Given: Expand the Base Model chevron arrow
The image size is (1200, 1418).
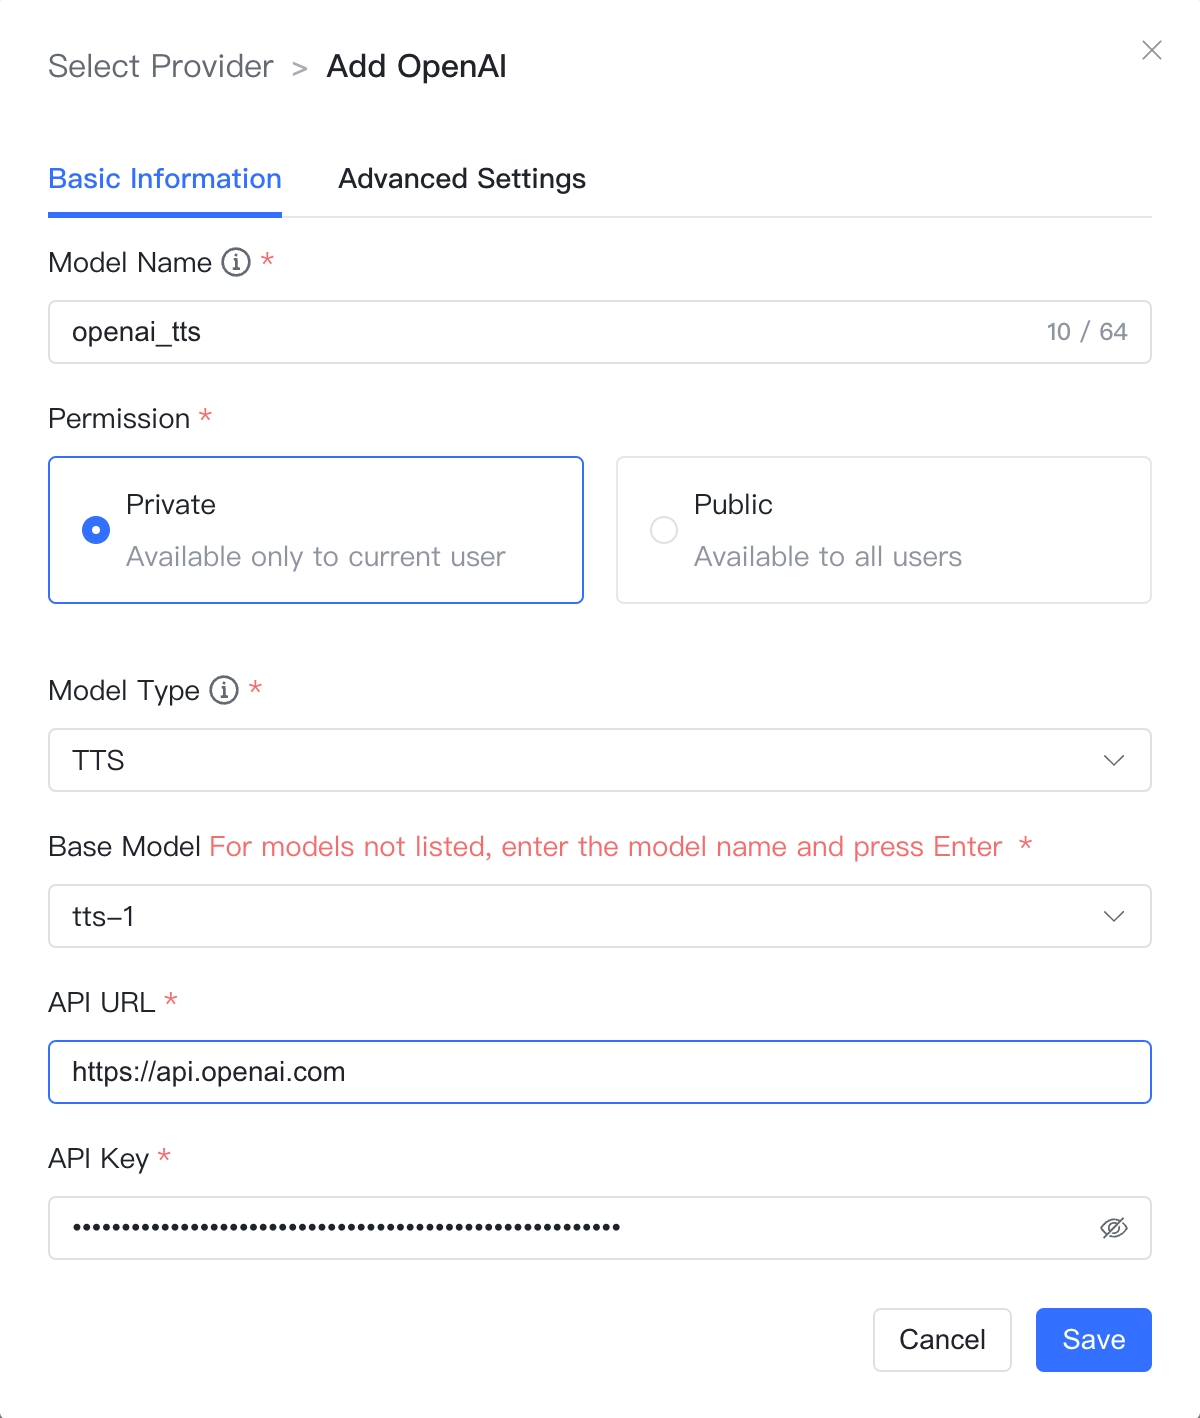Looking at the screenshot, I should tap(1114, 916).
